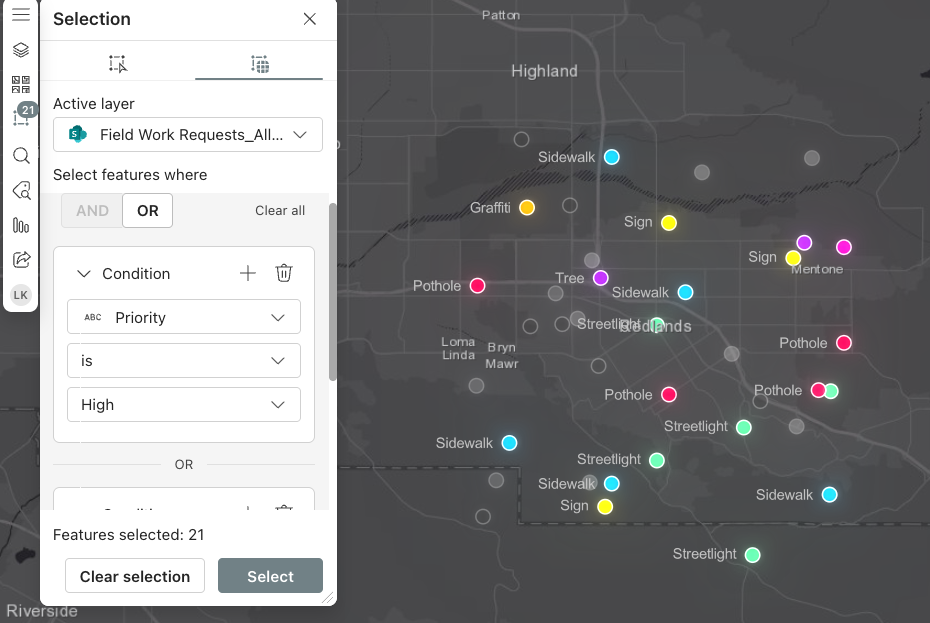Click the purple Tree map point

point(601,278)
